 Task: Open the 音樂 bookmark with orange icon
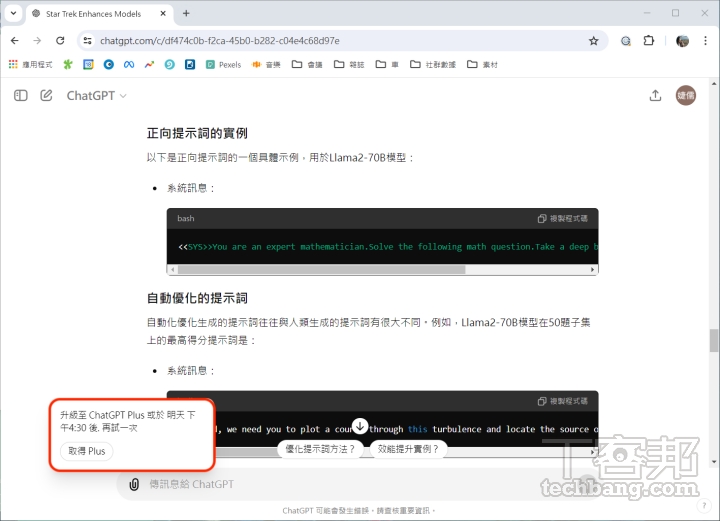coord(266,65)
